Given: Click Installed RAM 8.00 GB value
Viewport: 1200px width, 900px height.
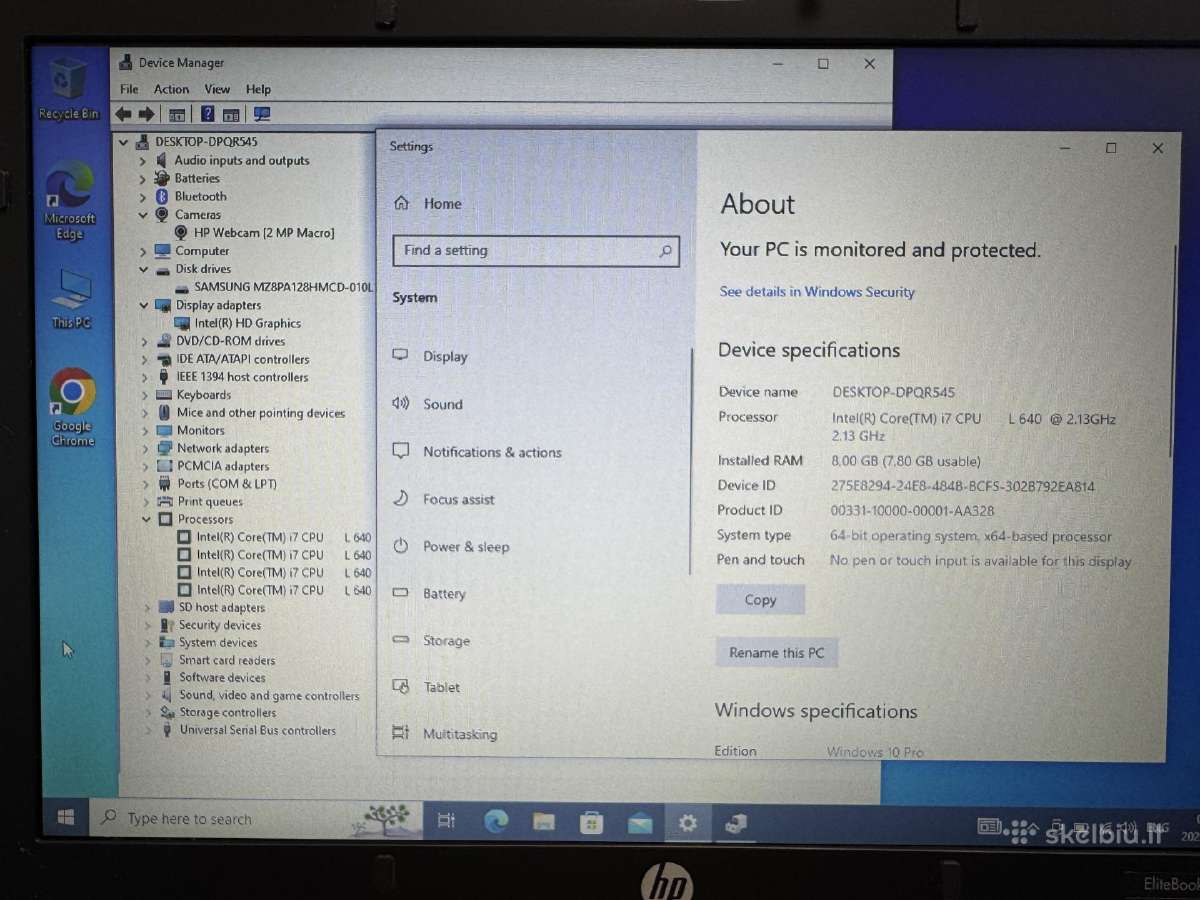Looking at the screenshot, I should [905, 461].
